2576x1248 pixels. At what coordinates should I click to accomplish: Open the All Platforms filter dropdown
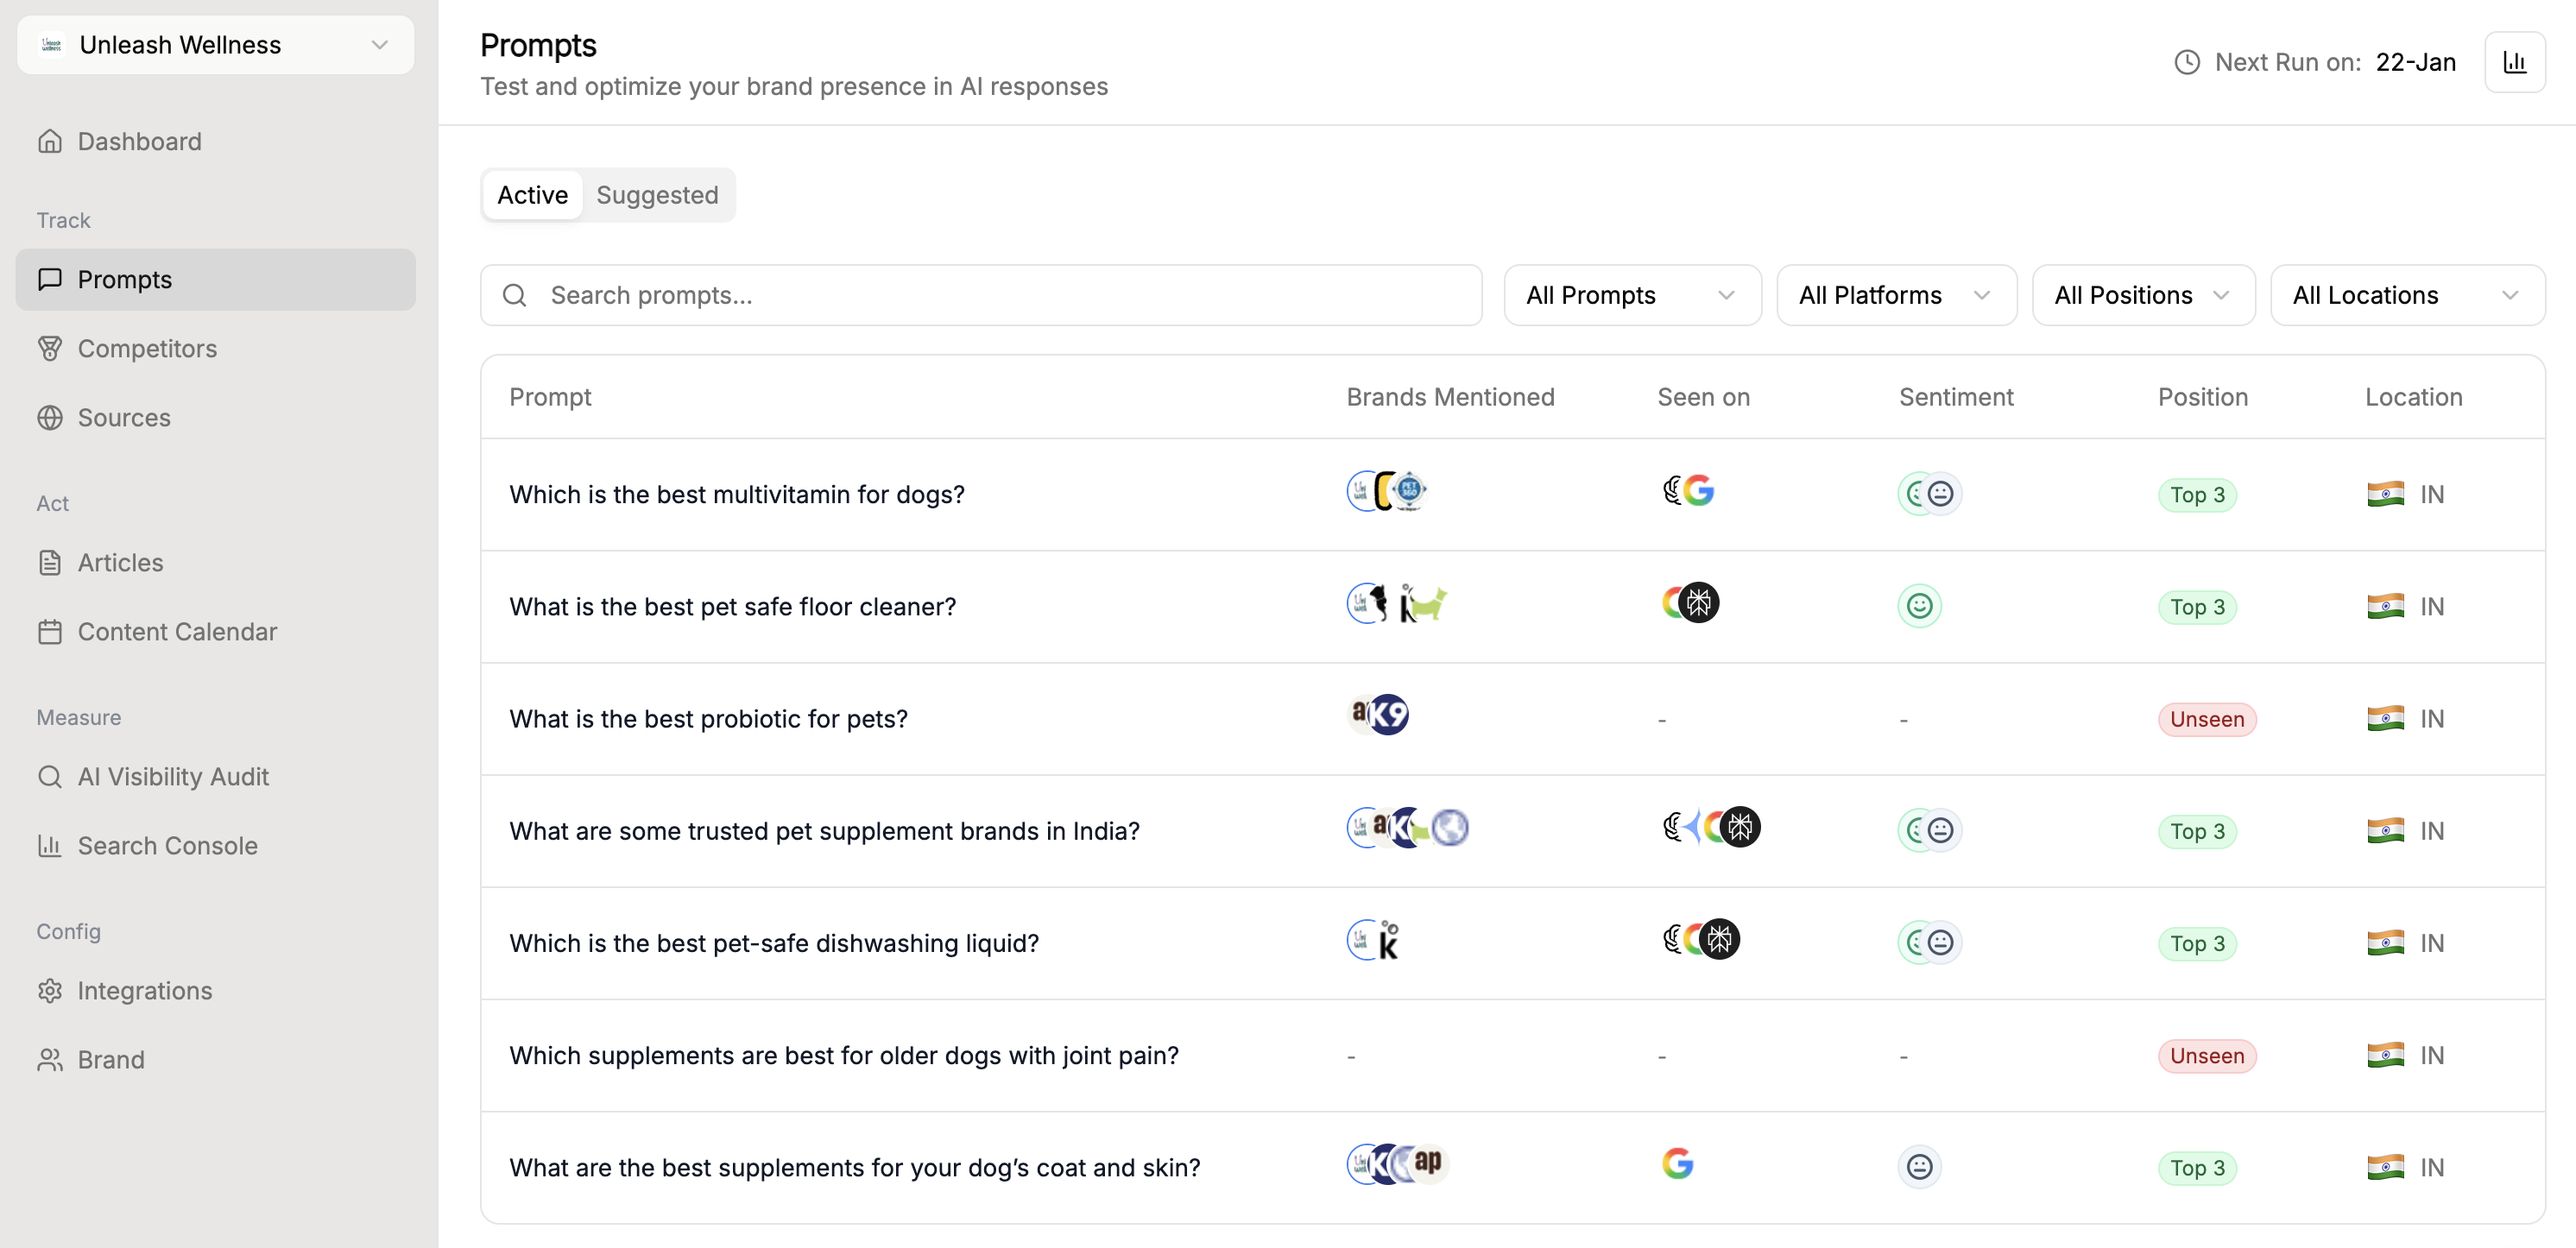click(1895, 295)
